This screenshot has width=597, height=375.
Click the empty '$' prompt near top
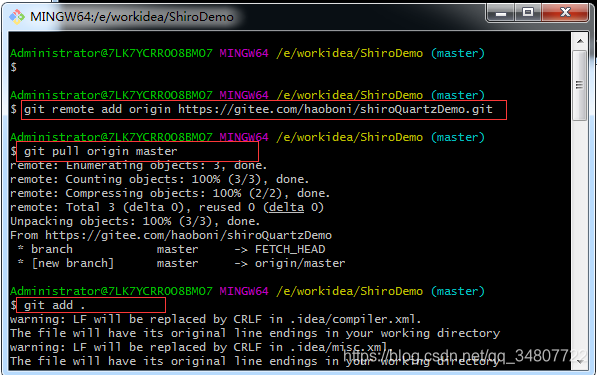coord(13,67)
